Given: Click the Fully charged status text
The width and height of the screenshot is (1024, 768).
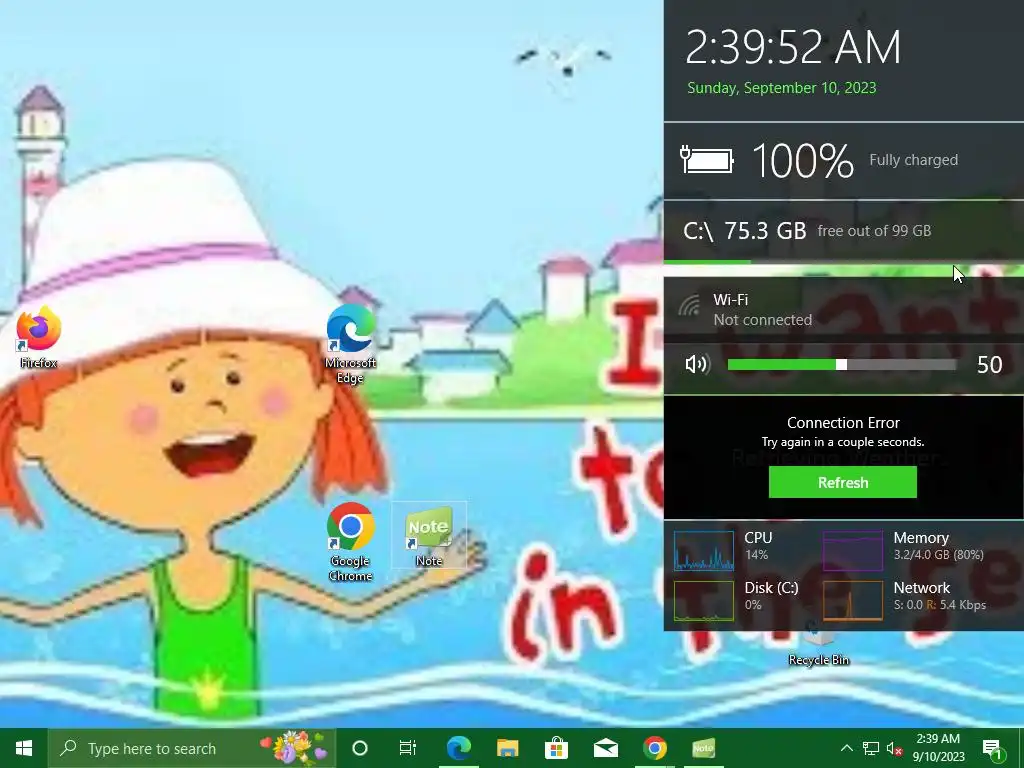Looking at the screenshot, I should [913, 160].
